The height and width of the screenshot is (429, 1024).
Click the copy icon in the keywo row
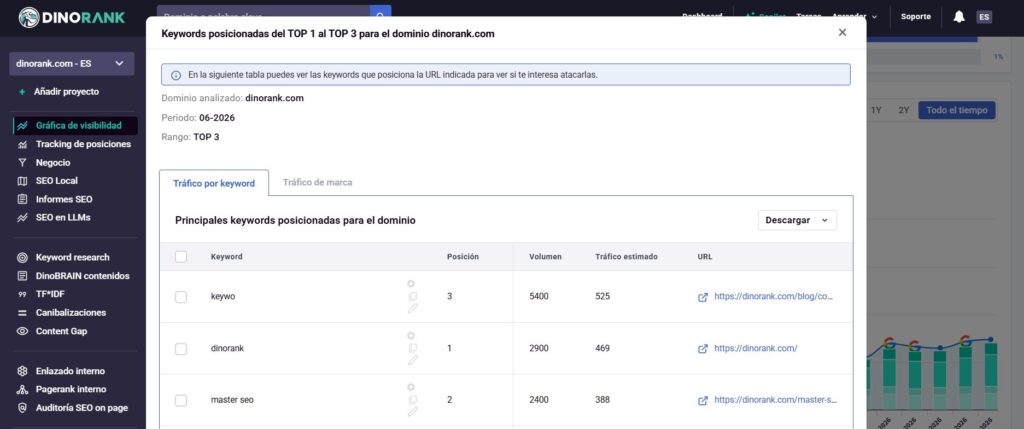click(x=412, y=296)
